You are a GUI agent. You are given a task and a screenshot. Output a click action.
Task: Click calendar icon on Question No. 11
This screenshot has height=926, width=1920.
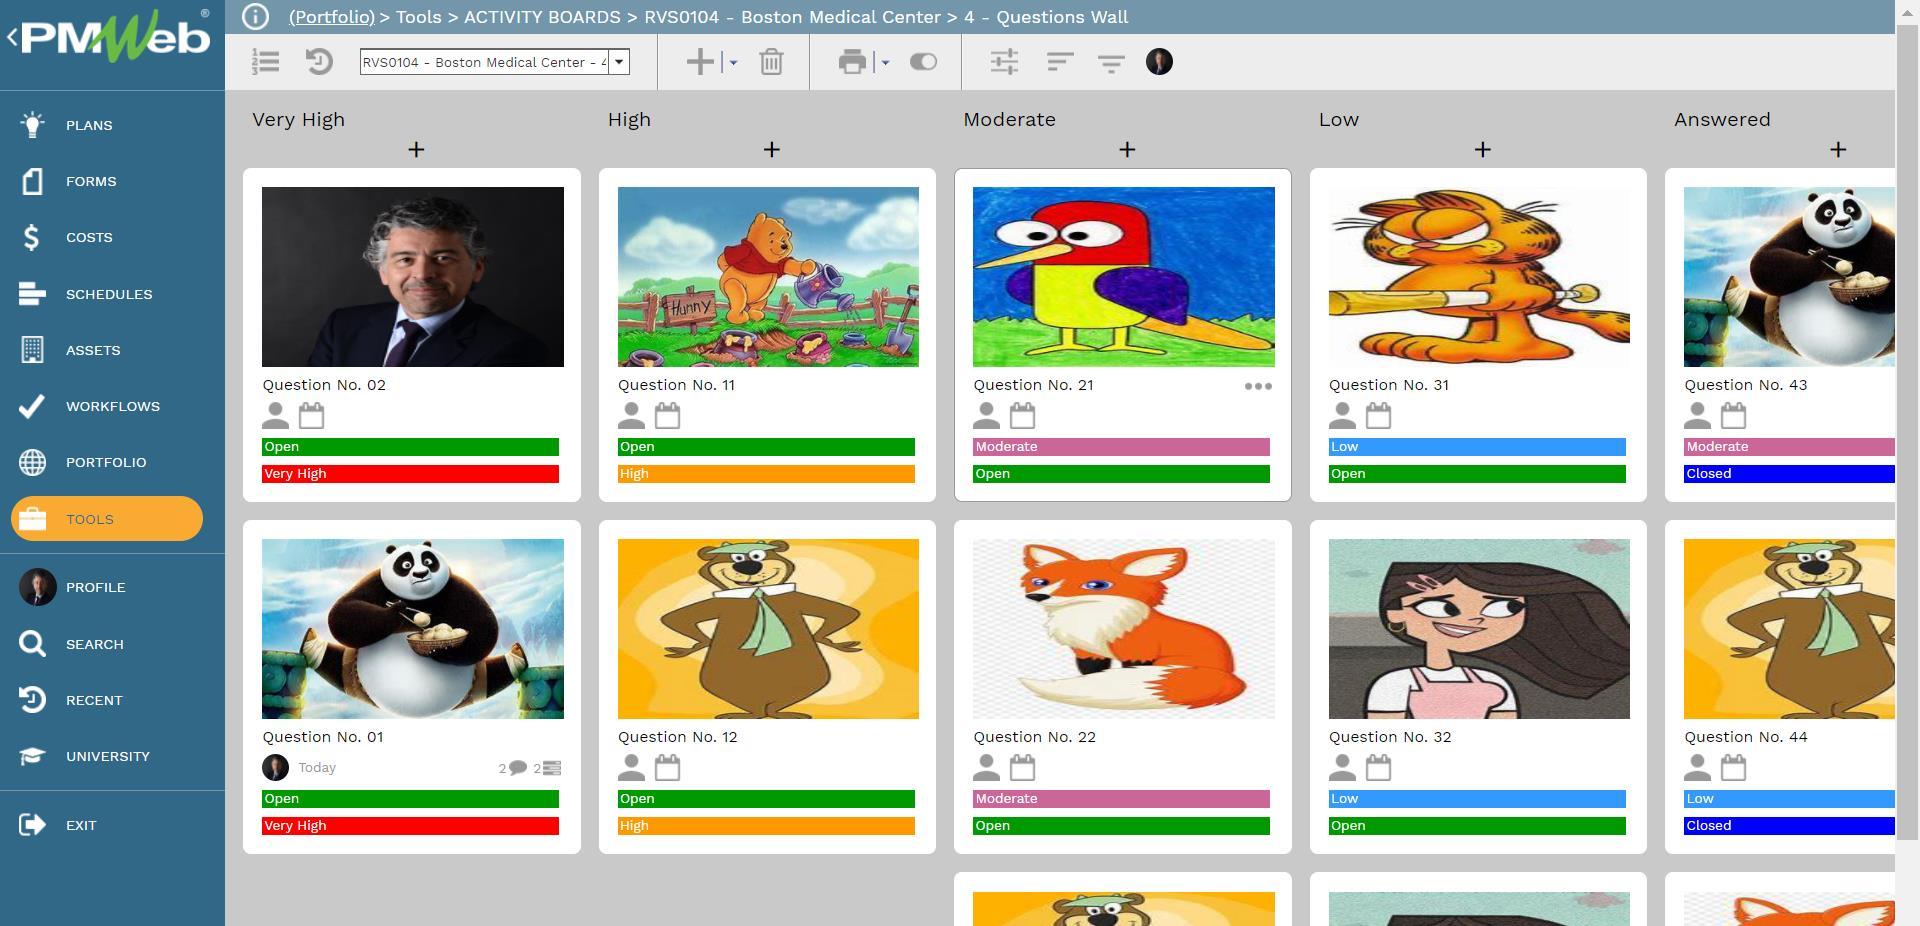[x=667, y=415]
